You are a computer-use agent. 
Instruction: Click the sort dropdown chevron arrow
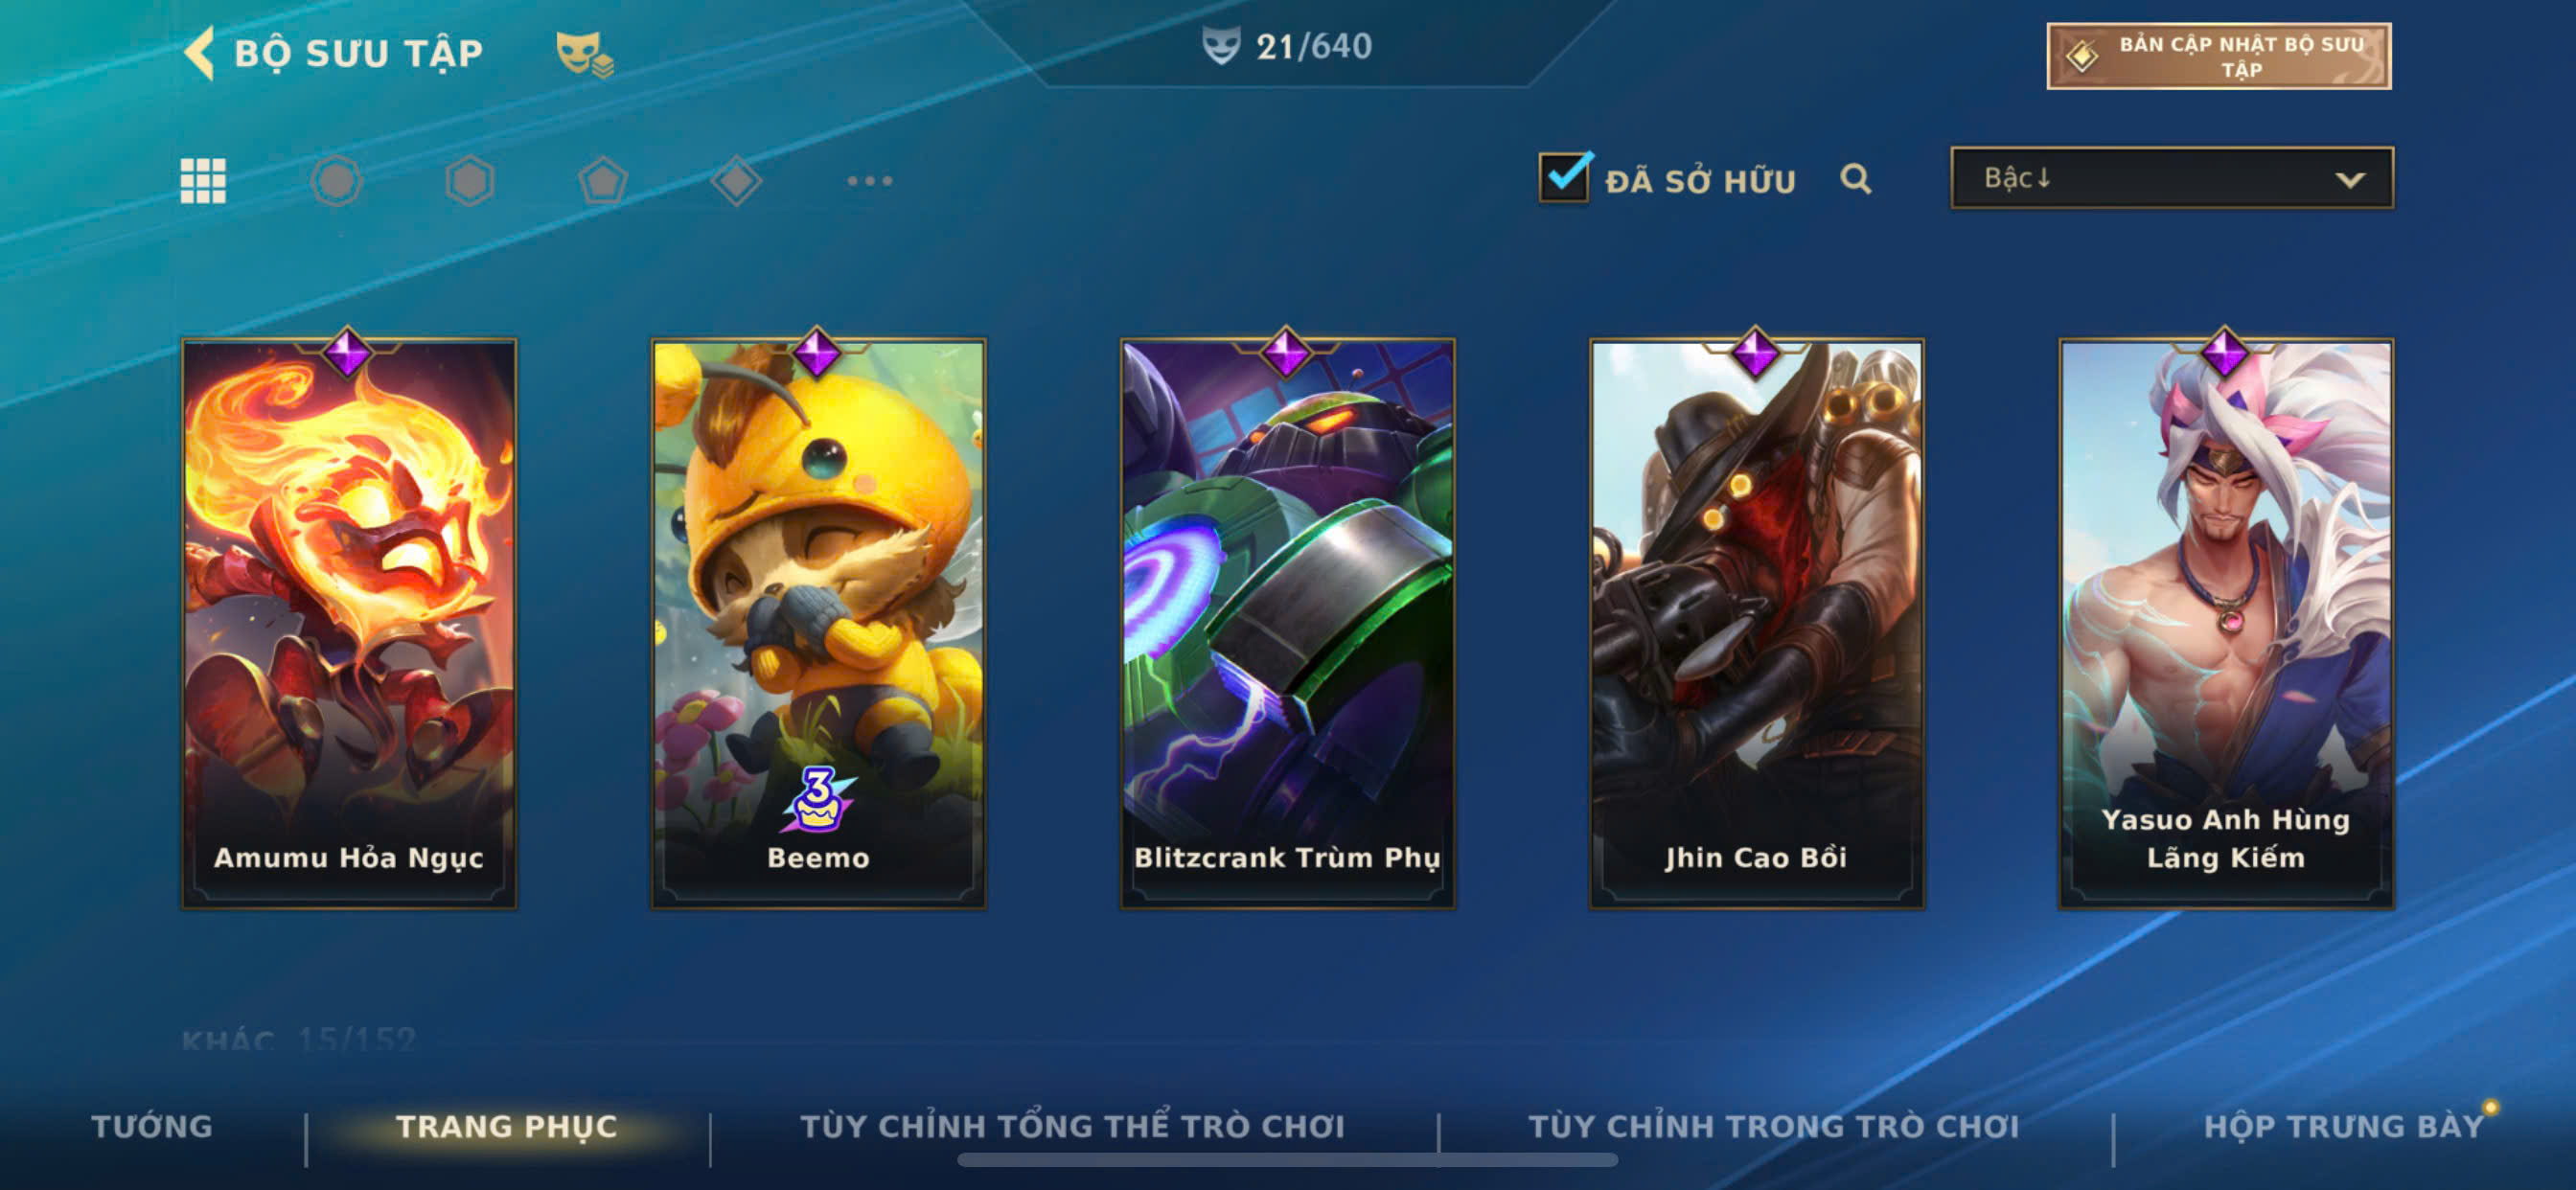pos(2350,180)
